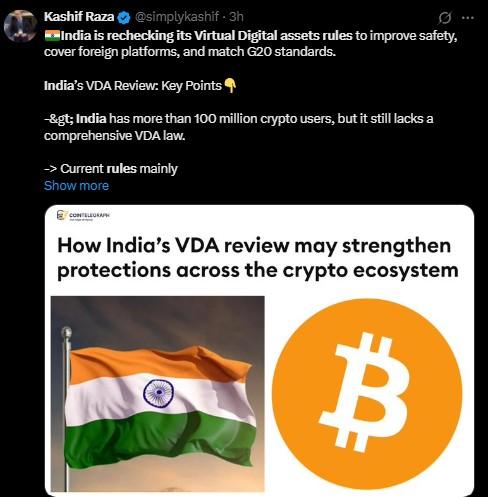Click the Ashoka Chakra on the flag

coord(158,393)
